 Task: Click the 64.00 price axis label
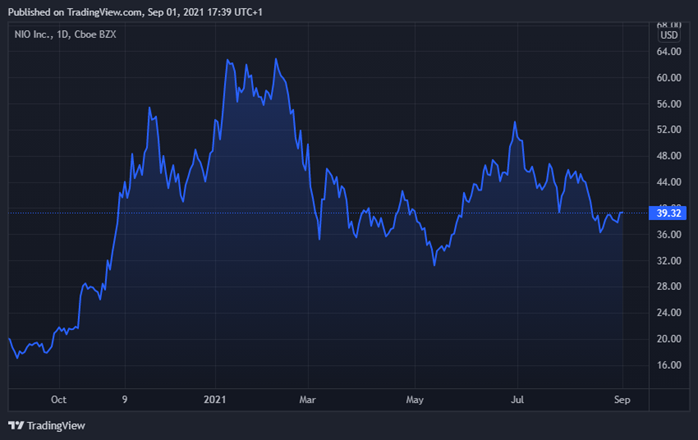(x=667, y=52)
